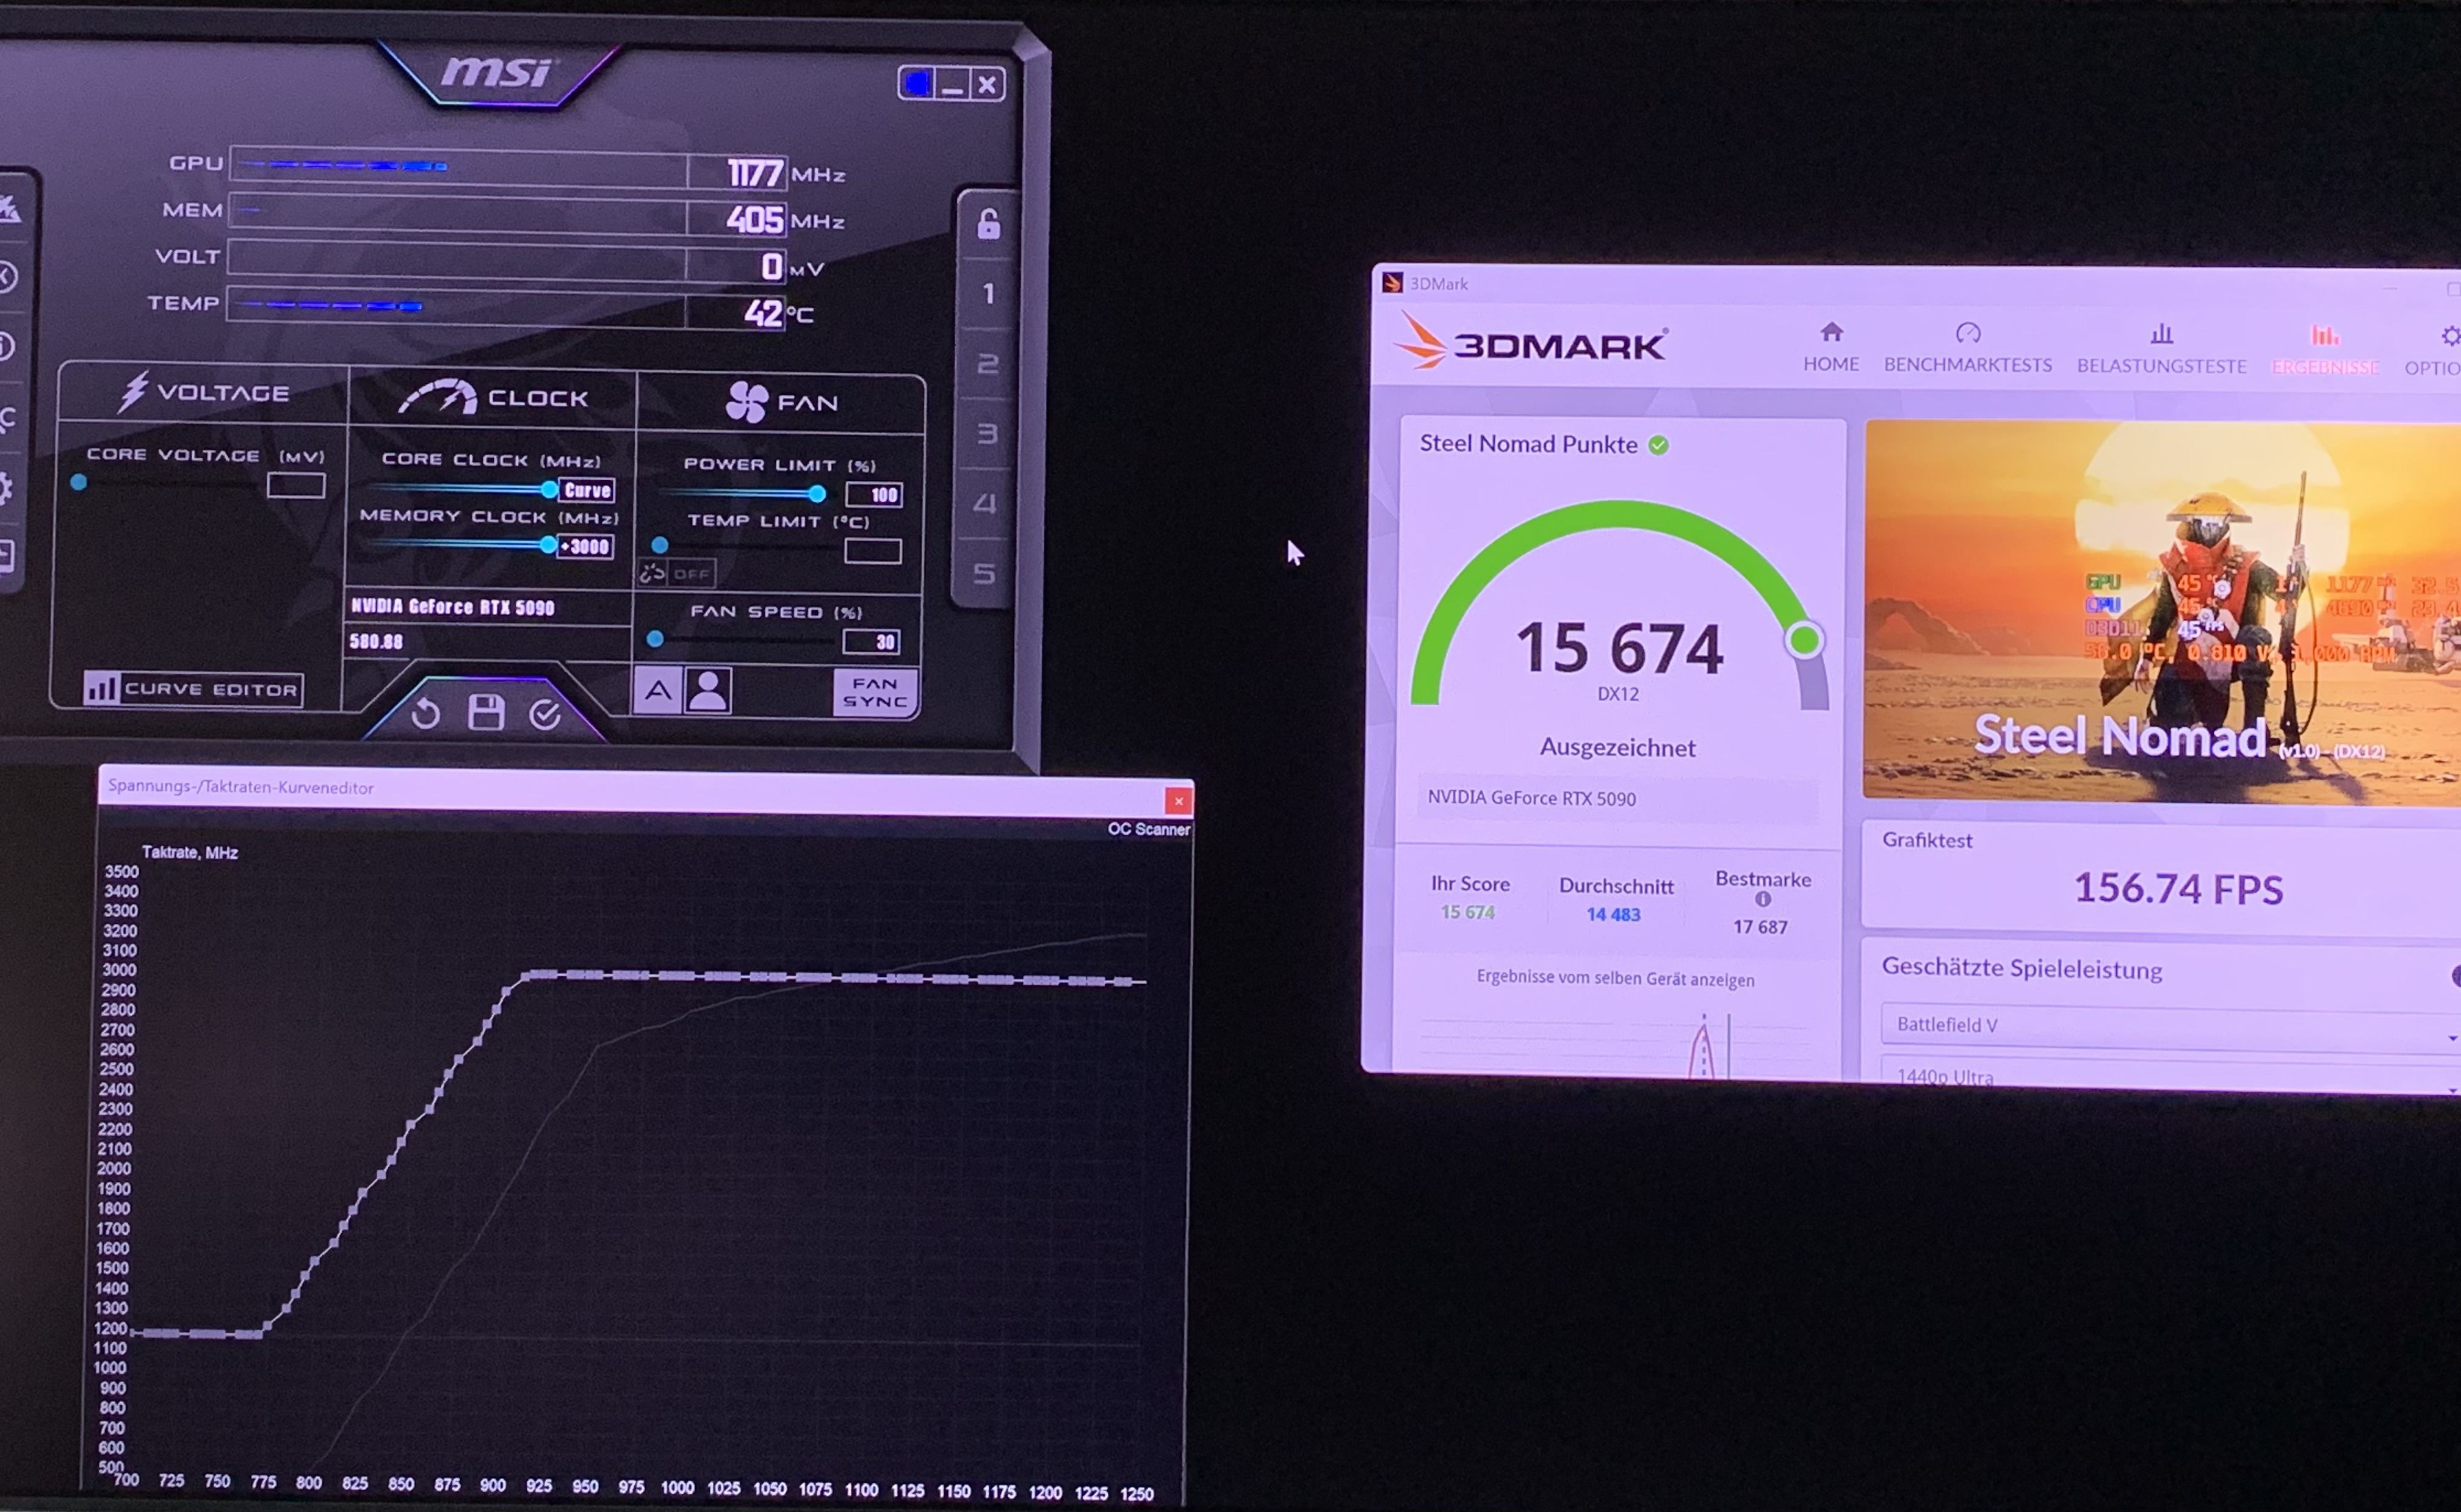Viewport: 2461px width, 1512px height.
Task: Click the empty Temp Limit value field
Action: [x=873, y=551]
